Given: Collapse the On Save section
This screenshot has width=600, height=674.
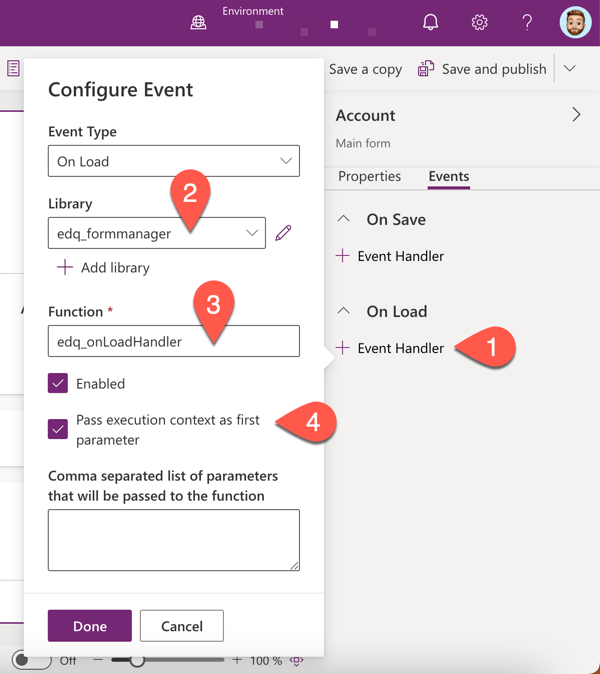Looking at the screenshot, I should point(344,219).
